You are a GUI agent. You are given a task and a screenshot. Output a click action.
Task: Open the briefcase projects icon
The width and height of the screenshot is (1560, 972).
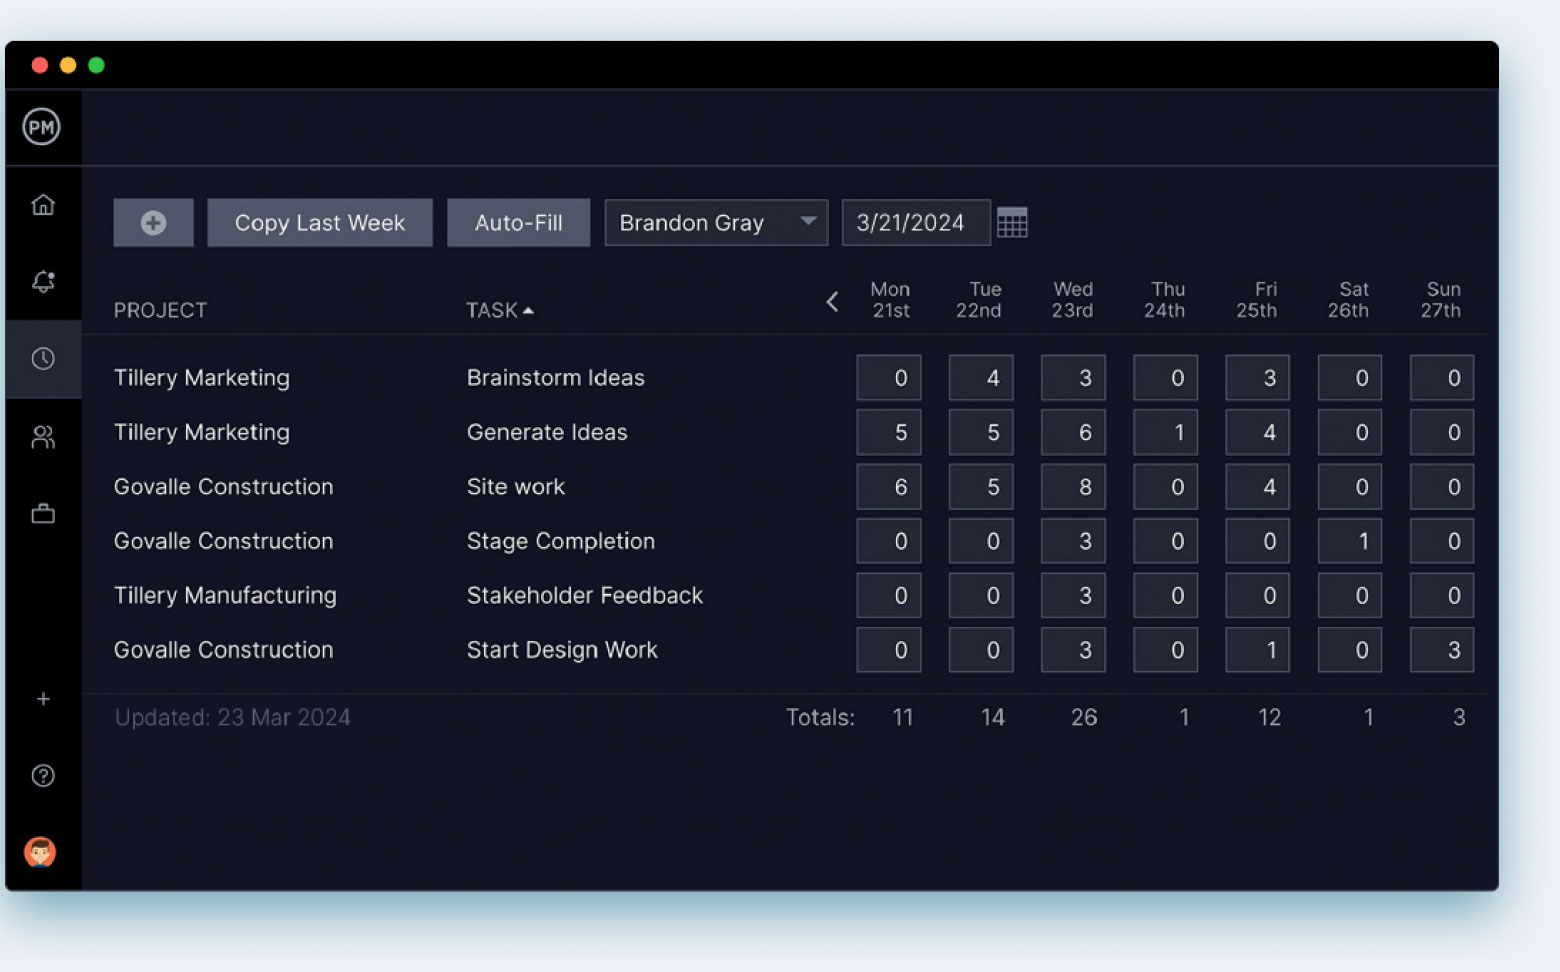tap(43, 513)
